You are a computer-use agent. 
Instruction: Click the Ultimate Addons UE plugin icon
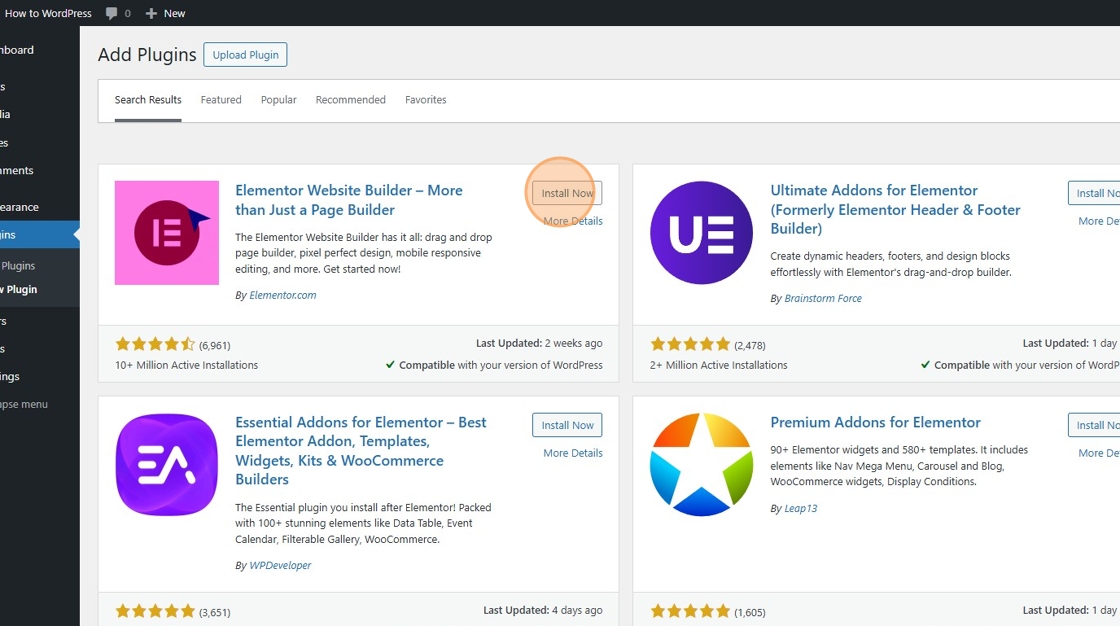(701, 233)
